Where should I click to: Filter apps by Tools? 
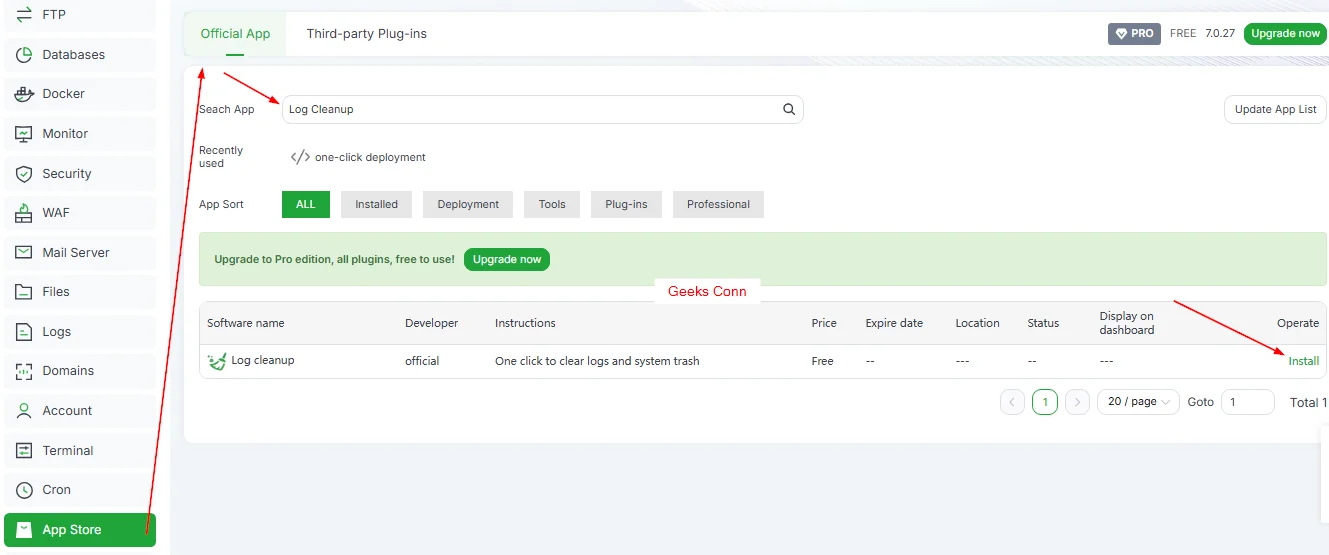[x=552, y=204]
